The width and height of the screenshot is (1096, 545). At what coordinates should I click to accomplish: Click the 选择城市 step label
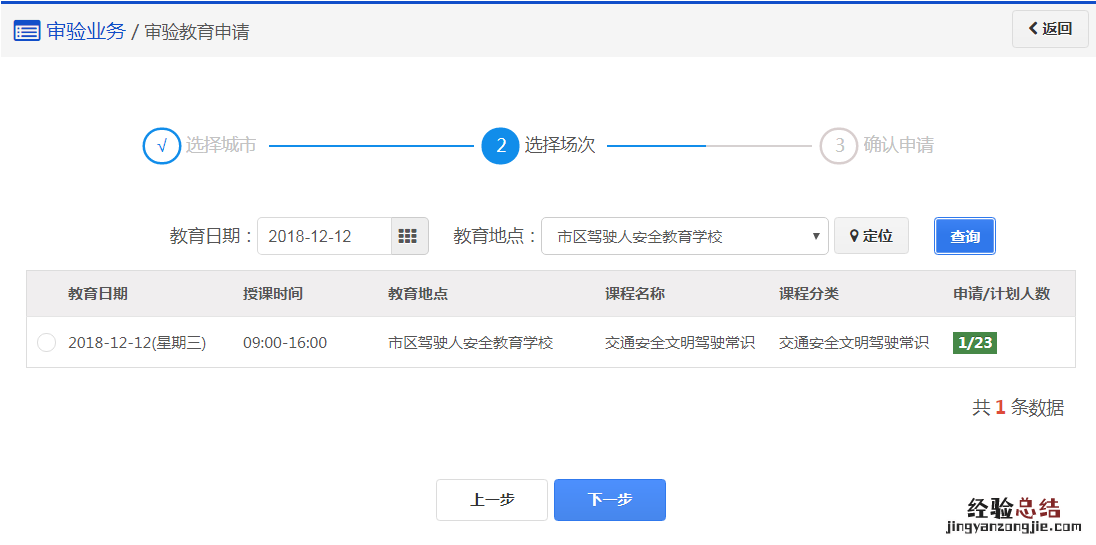click(x=221, y=146)
